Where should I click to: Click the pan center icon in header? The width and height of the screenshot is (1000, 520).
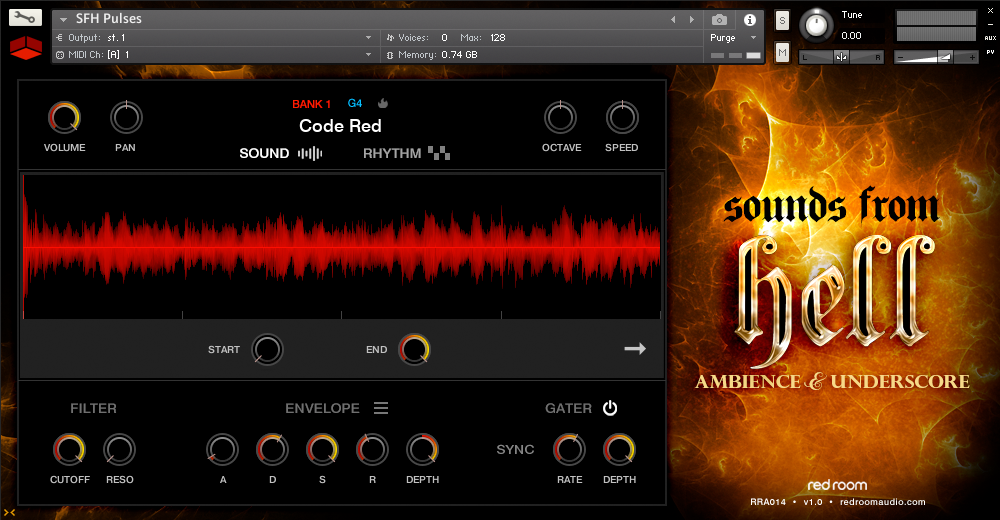coord(841,57)
